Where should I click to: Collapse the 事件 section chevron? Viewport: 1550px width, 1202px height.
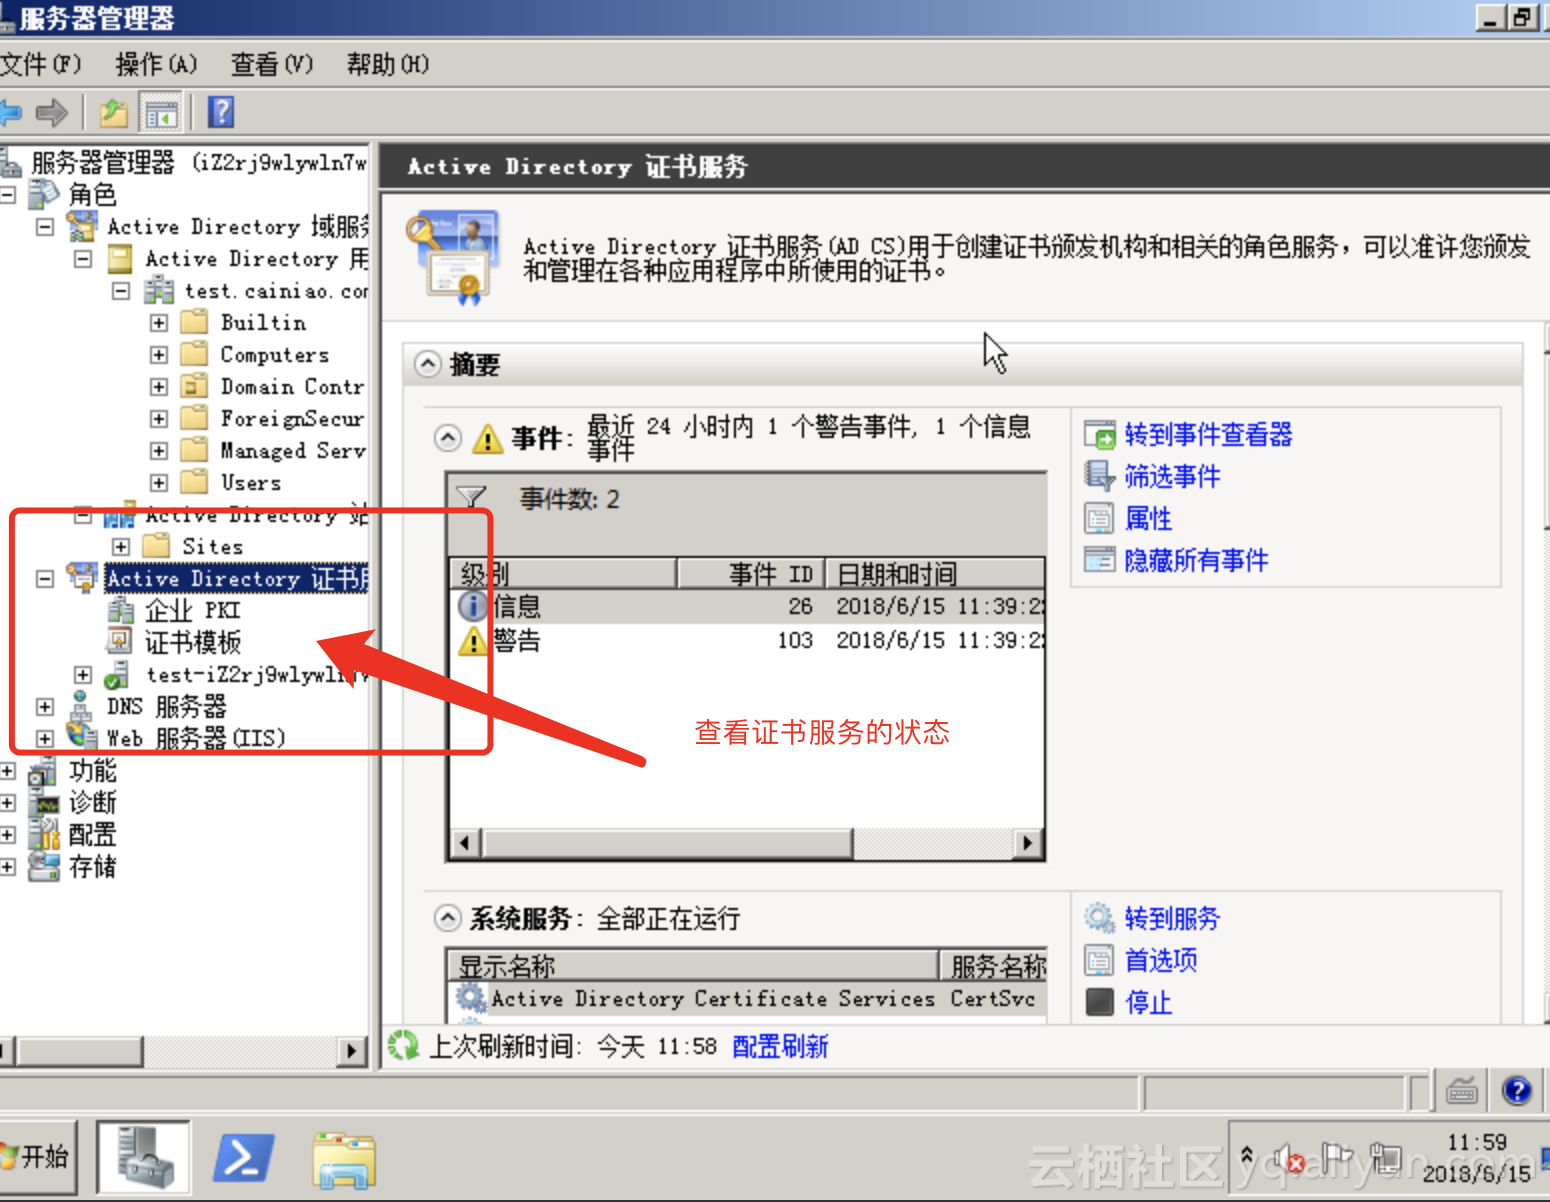point(447,438)
